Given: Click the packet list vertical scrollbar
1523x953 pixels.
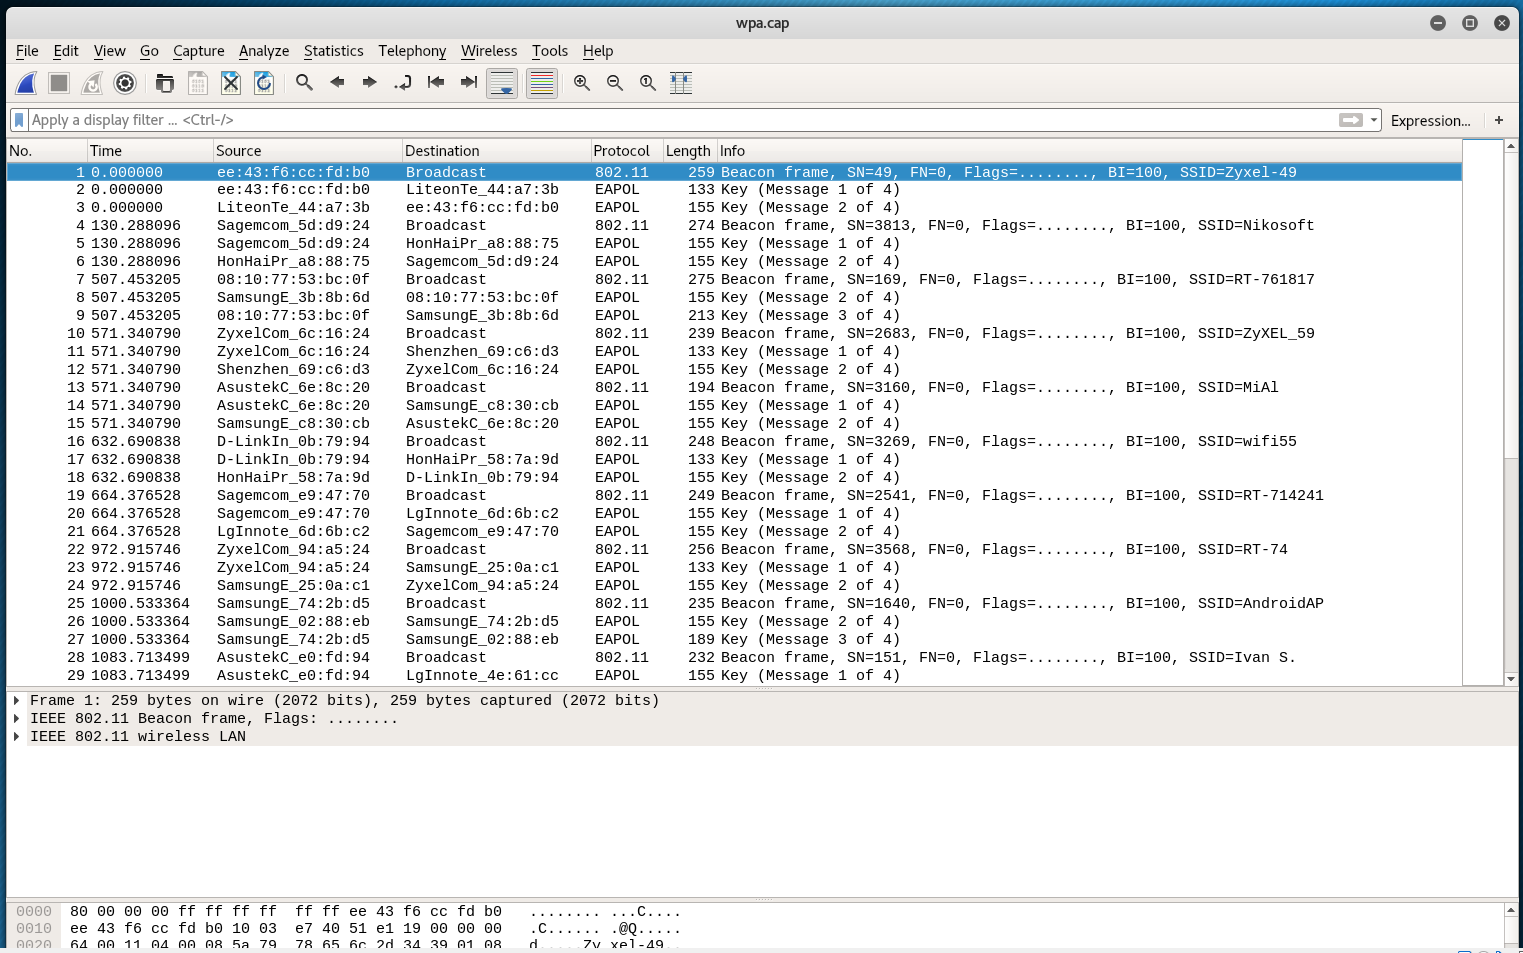Looking at the screenshot, I should pyautogui.click(x=1510, y=400).
